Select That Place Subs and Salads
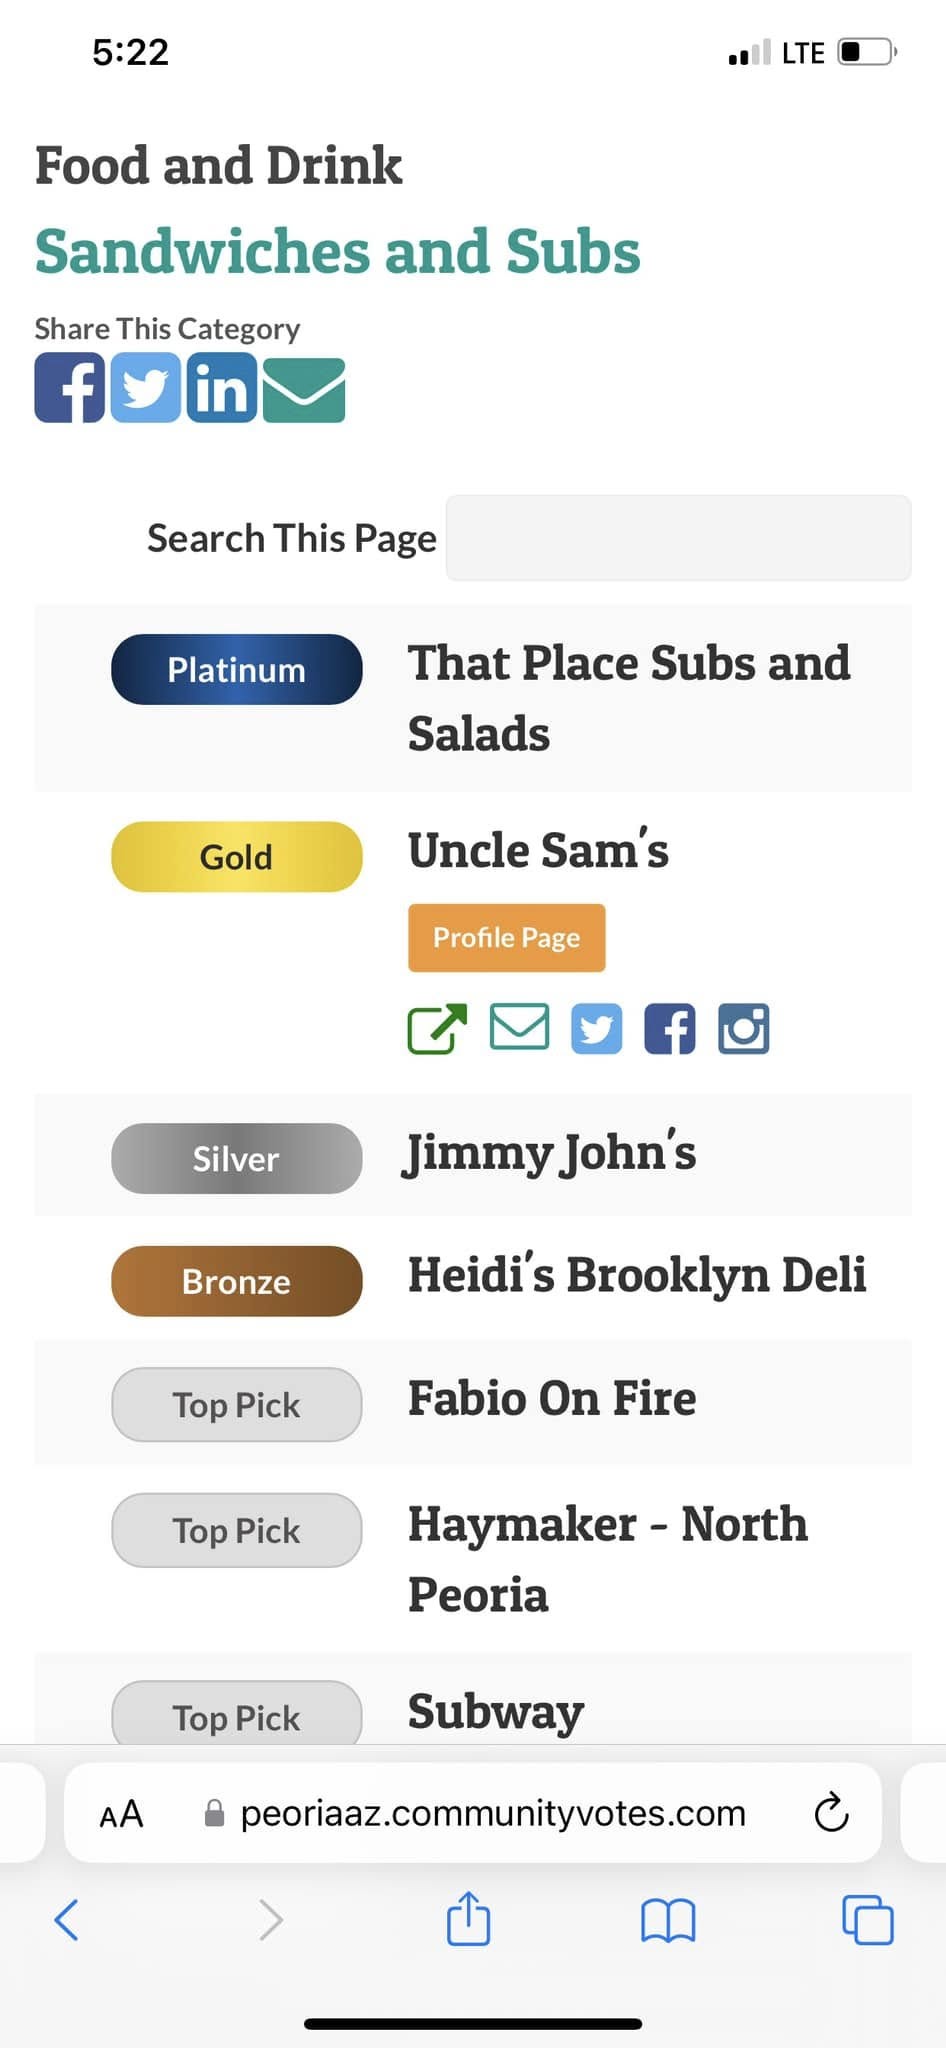 click(629, 698)
